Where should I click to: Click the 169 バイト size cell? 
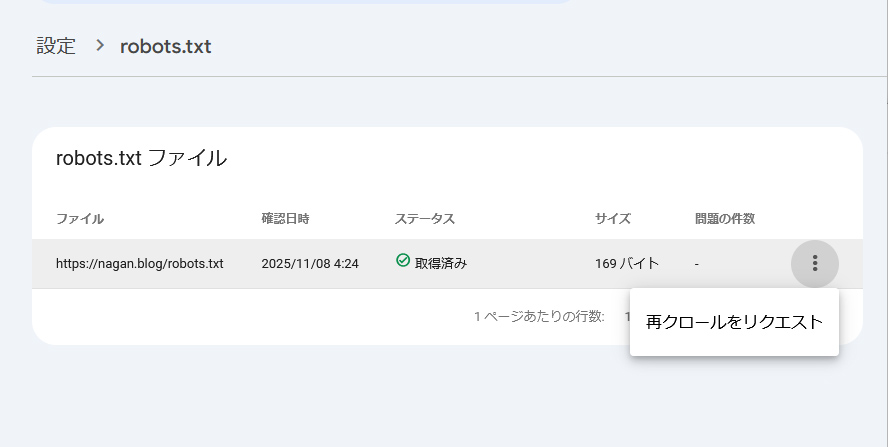(x=627, y=264)
